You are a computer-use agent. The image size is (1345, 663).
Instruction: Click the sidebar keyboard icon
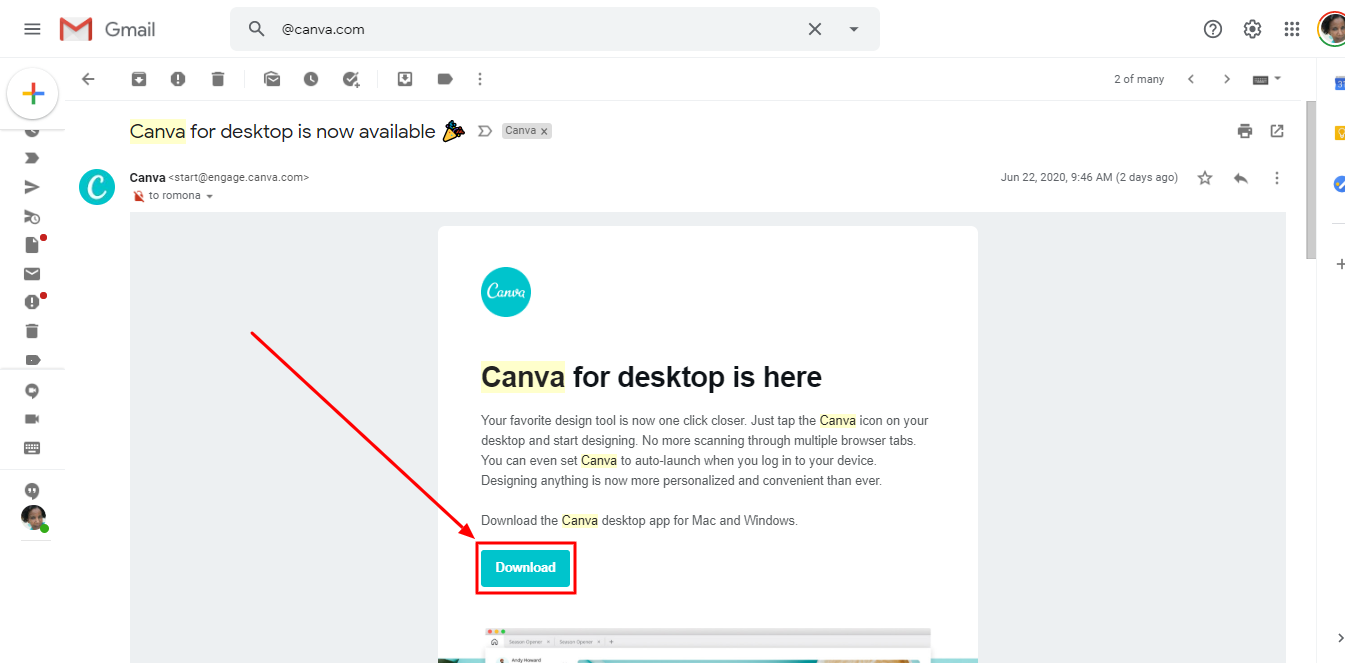pos(32,448)
